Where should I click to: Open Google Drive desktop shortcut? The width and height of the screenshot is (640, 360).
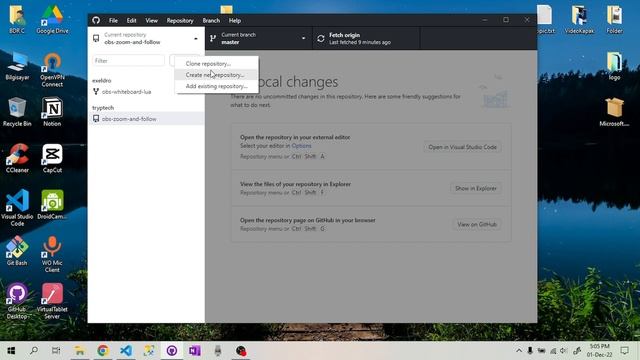tap(52, 19)
